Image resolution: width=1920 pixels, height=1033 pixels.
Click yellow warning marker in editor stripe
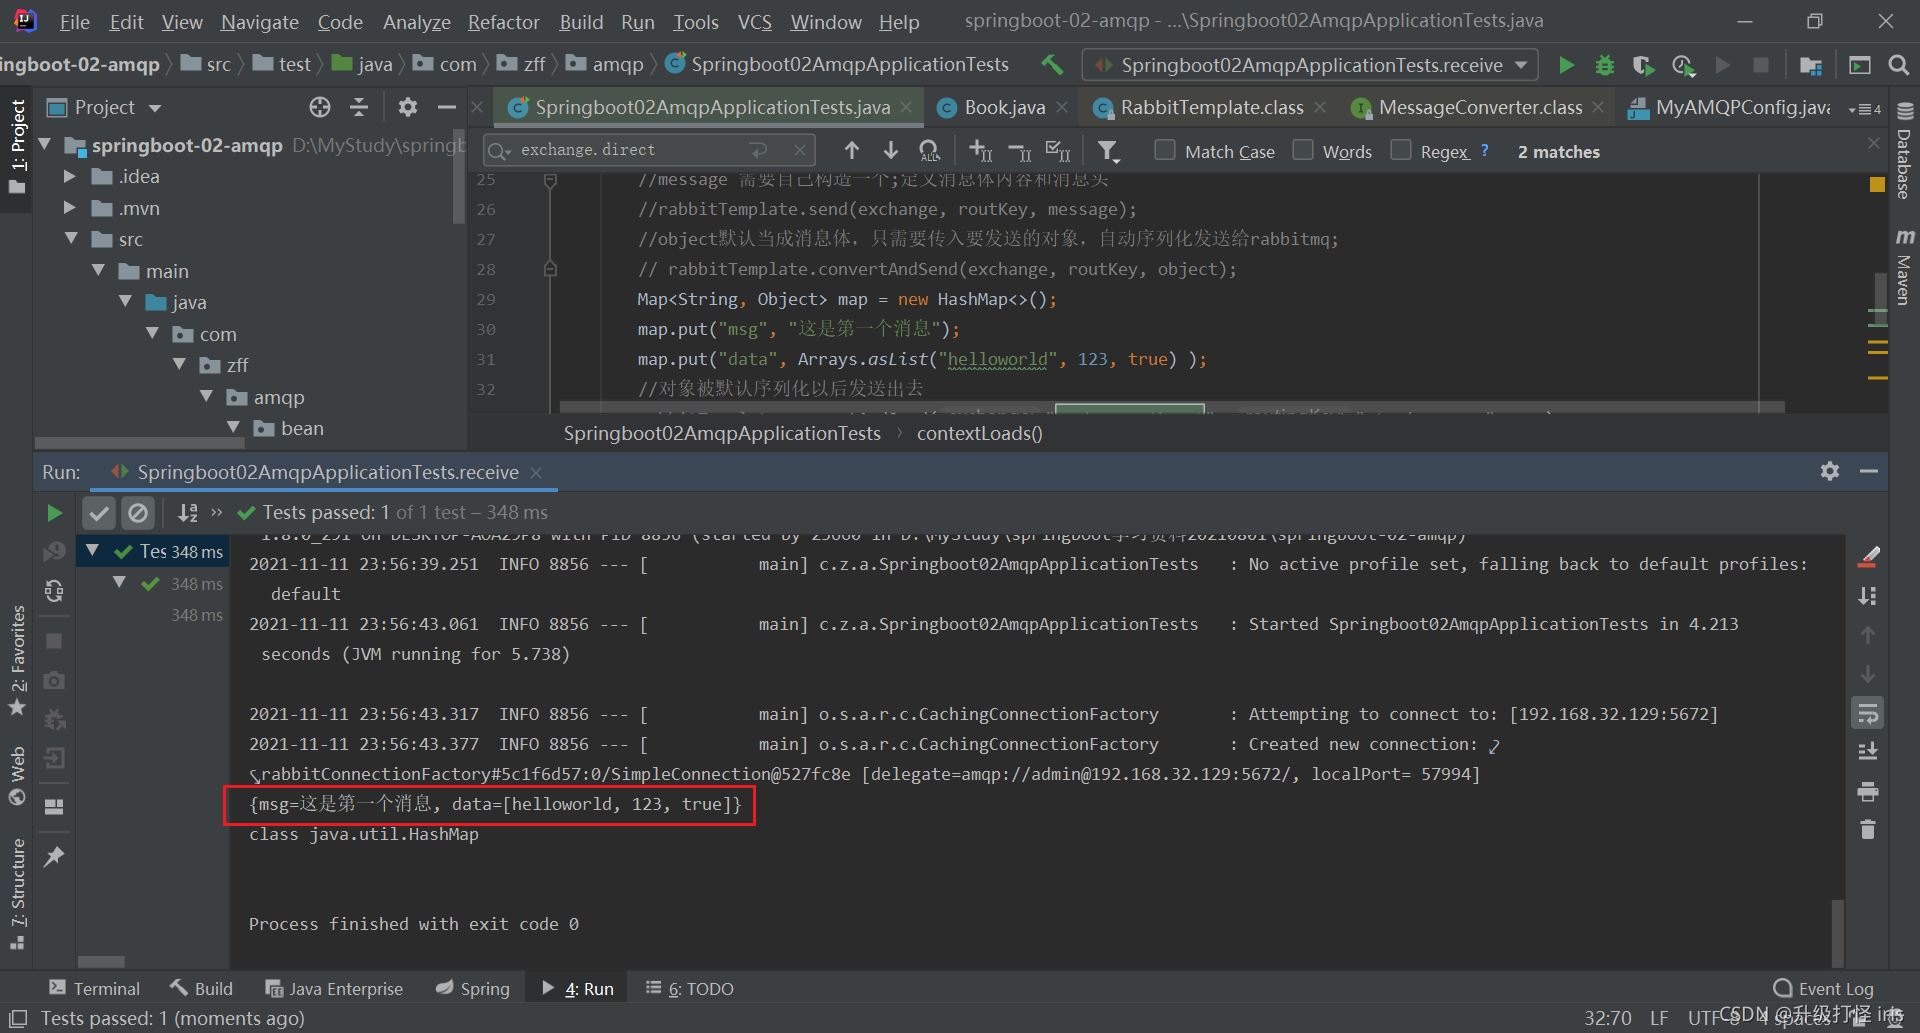click(1877, 184)
